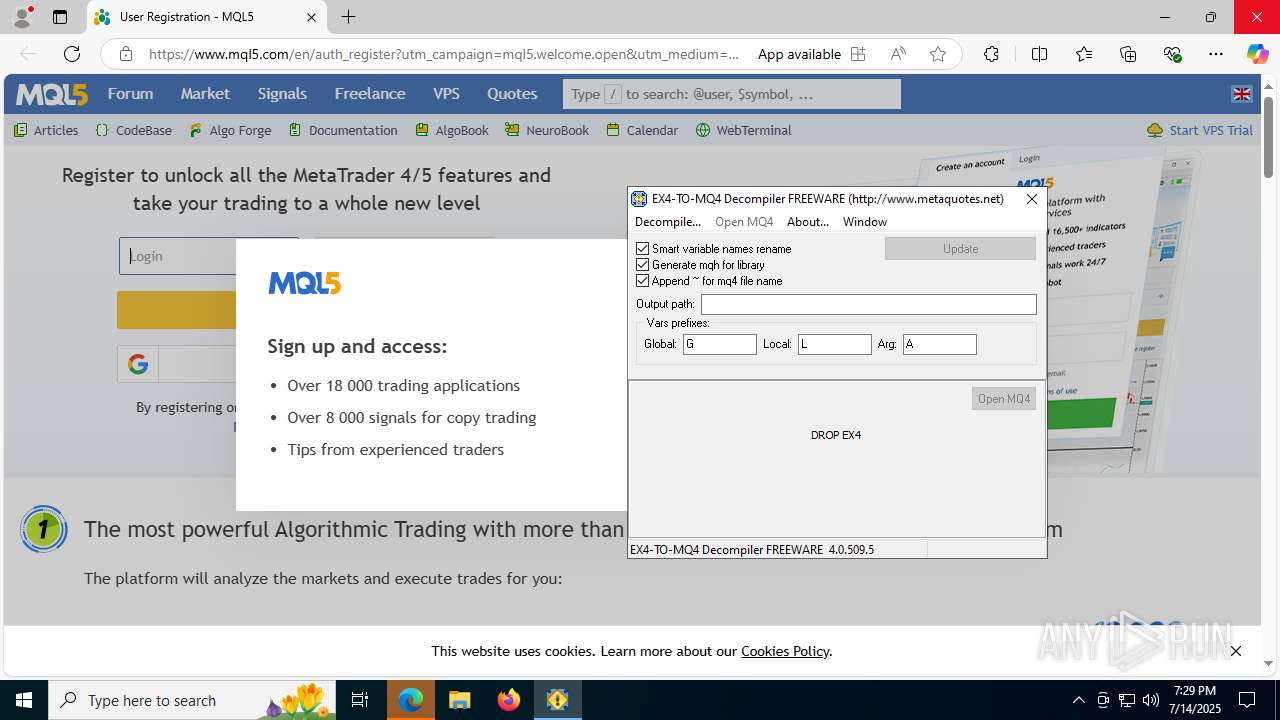Open the Market section
This screenshot has height=720, width=1280.
point(205,94)
